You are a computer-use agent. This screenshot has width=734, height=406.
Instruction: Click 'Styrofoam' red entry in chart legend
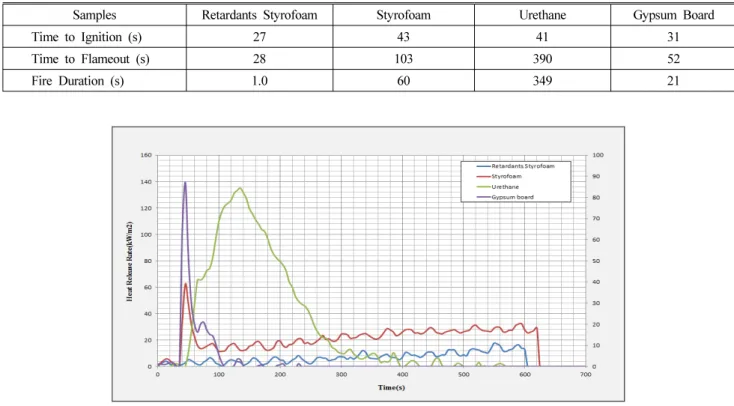pos(499,177)
